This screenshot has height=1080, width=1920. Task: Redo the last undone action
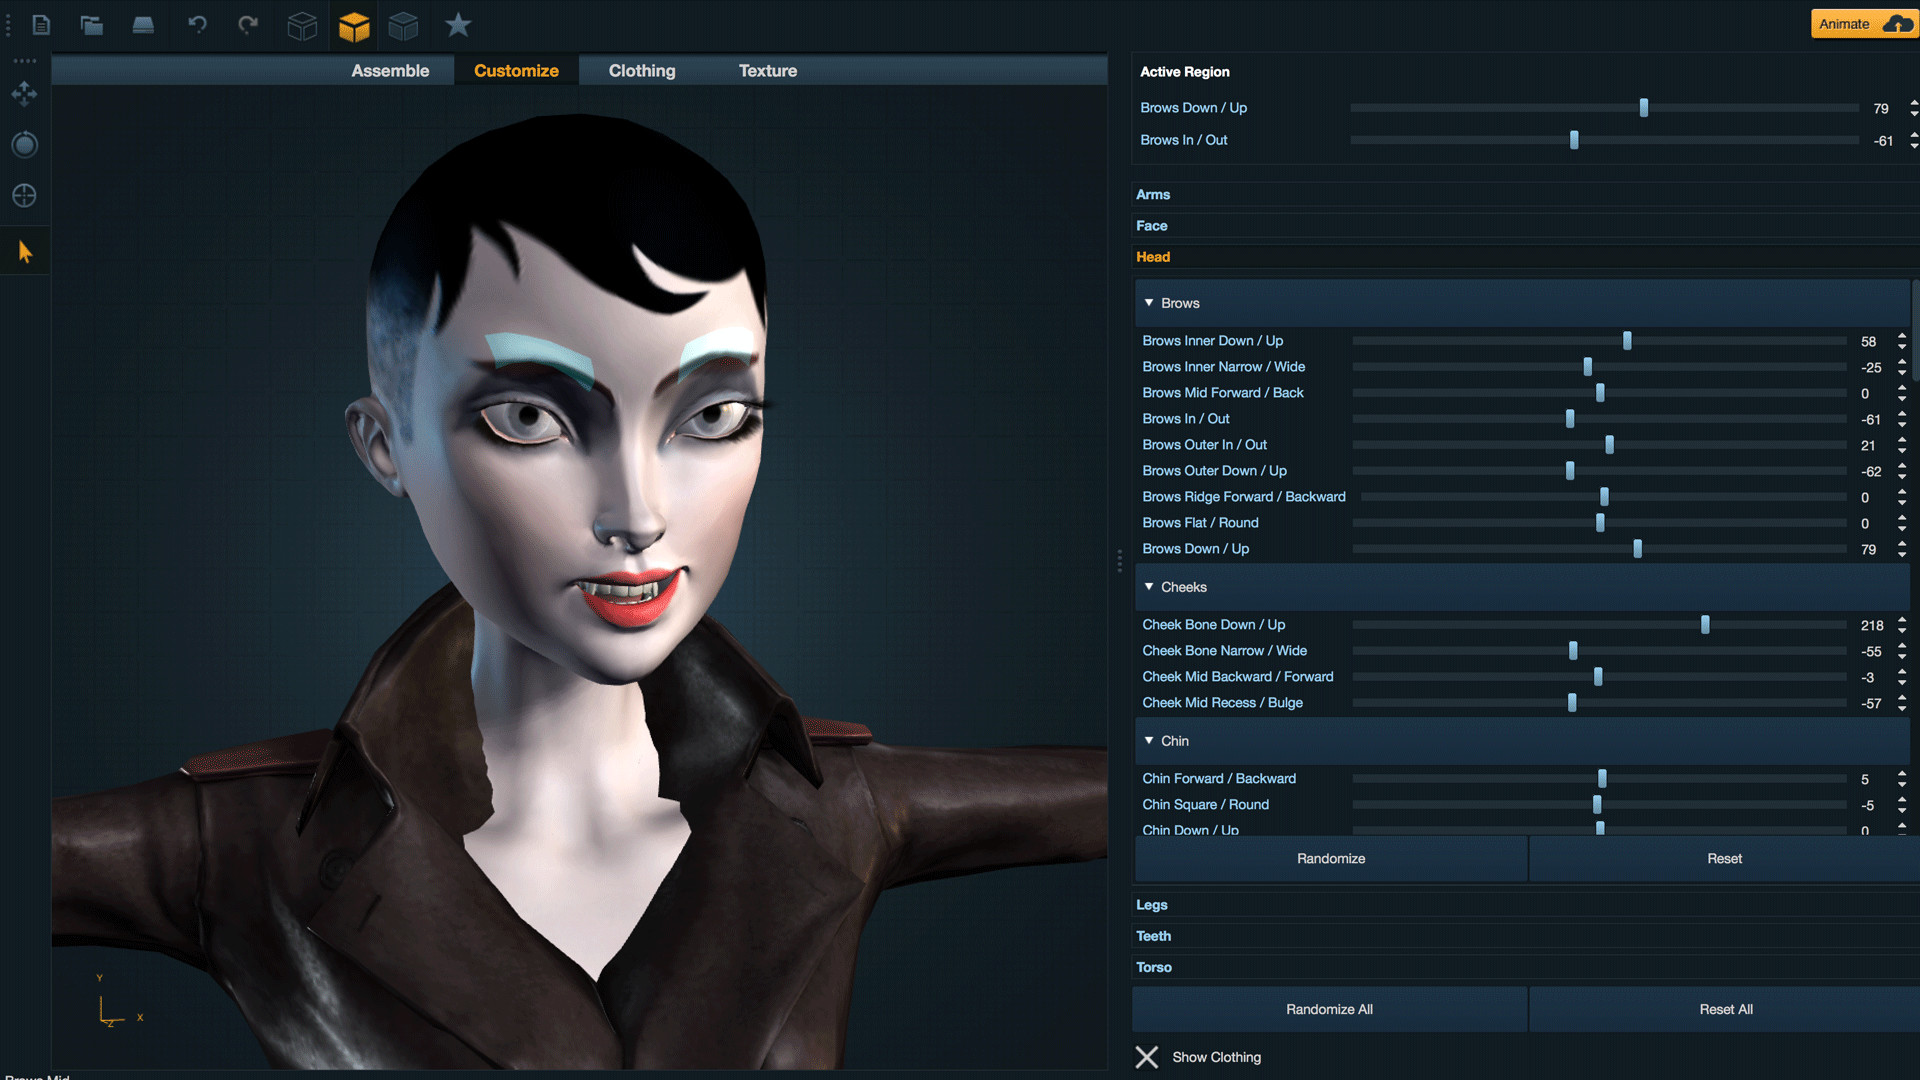[x=247, y=25]
